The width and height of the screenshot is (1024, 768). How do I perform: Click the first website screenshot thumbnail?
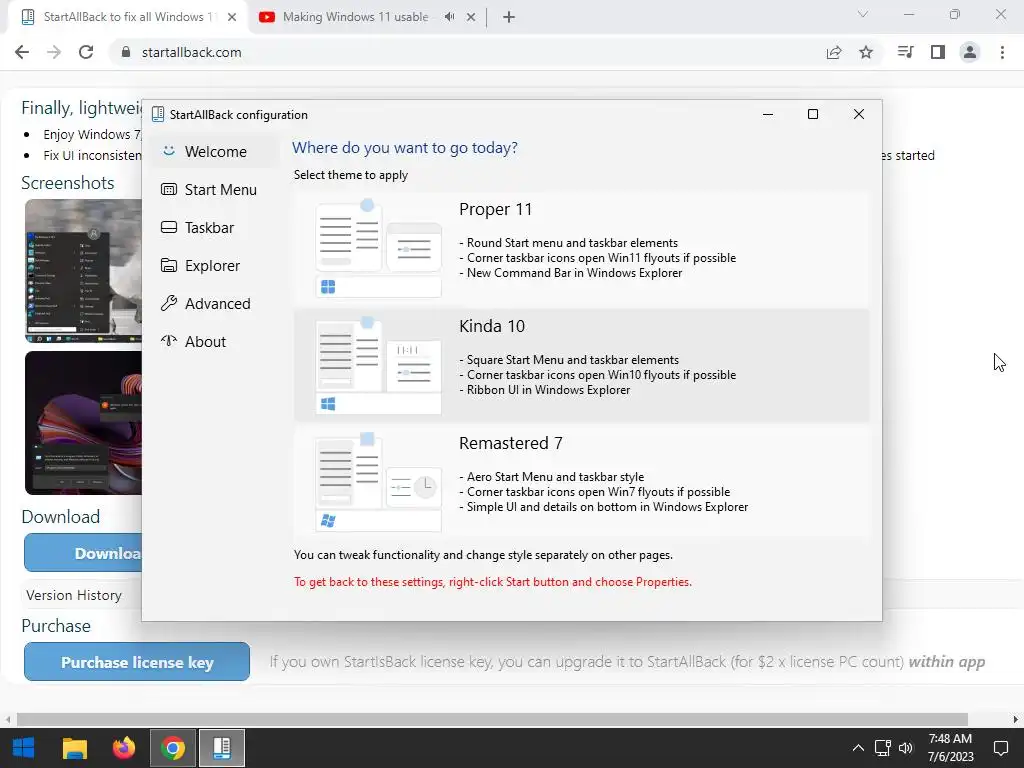[x=83, y=271]
